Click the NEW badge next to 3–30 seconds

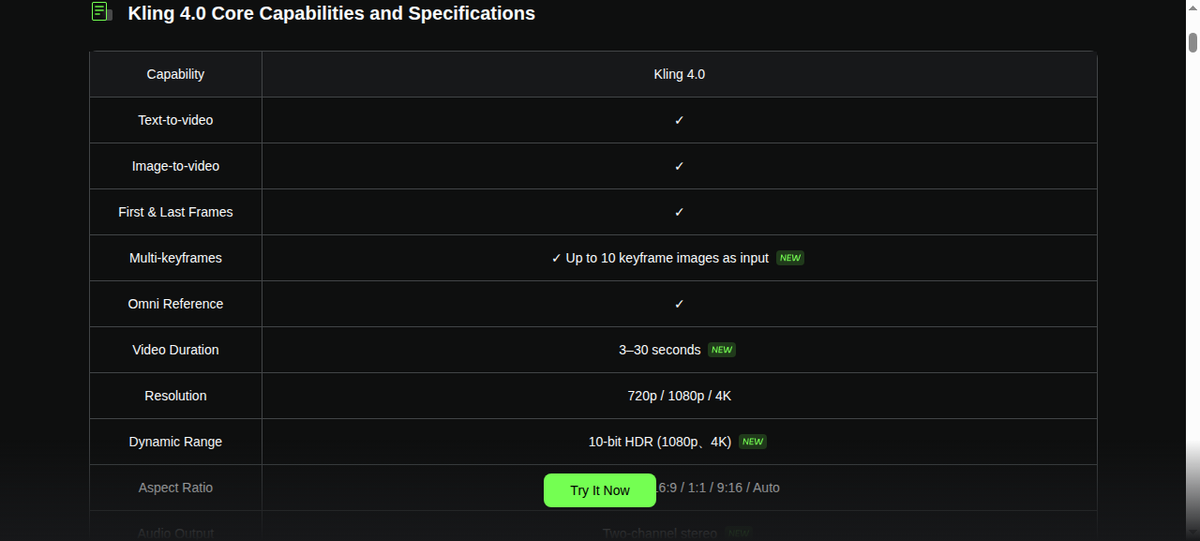click(x=722, y=350)
